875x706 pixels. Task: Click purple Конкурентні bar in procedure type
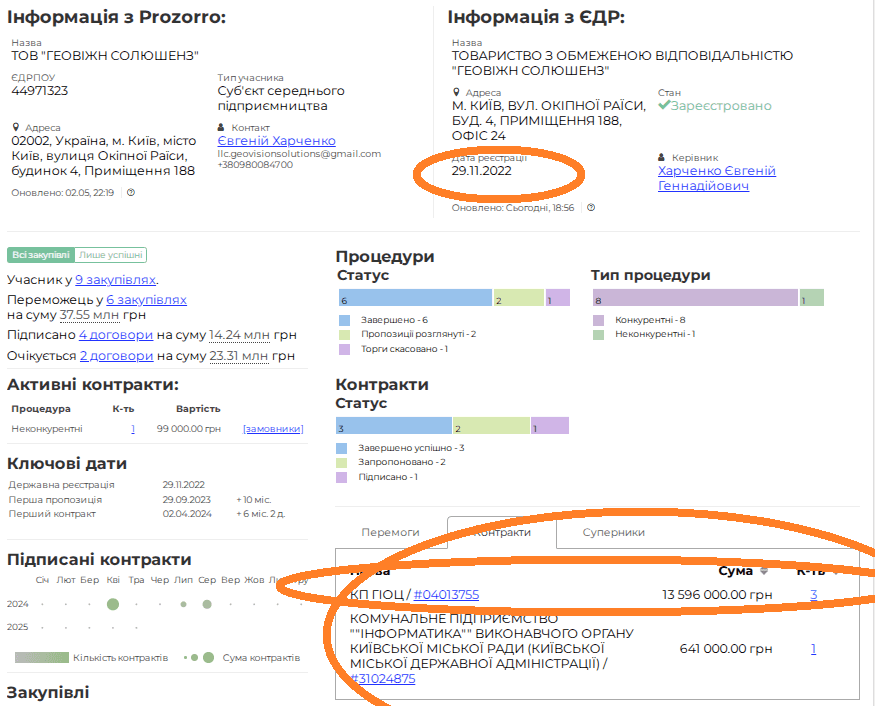coord(695,298)
